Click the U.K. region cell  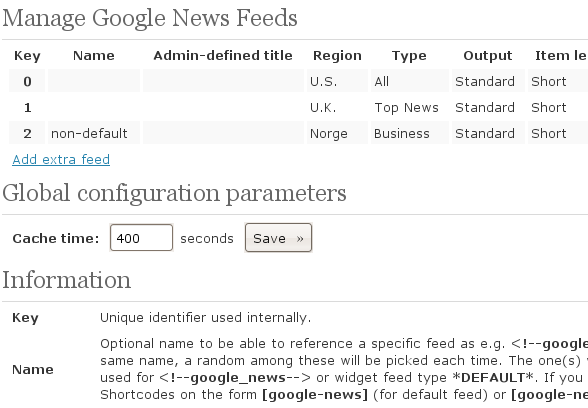[337, 107]
